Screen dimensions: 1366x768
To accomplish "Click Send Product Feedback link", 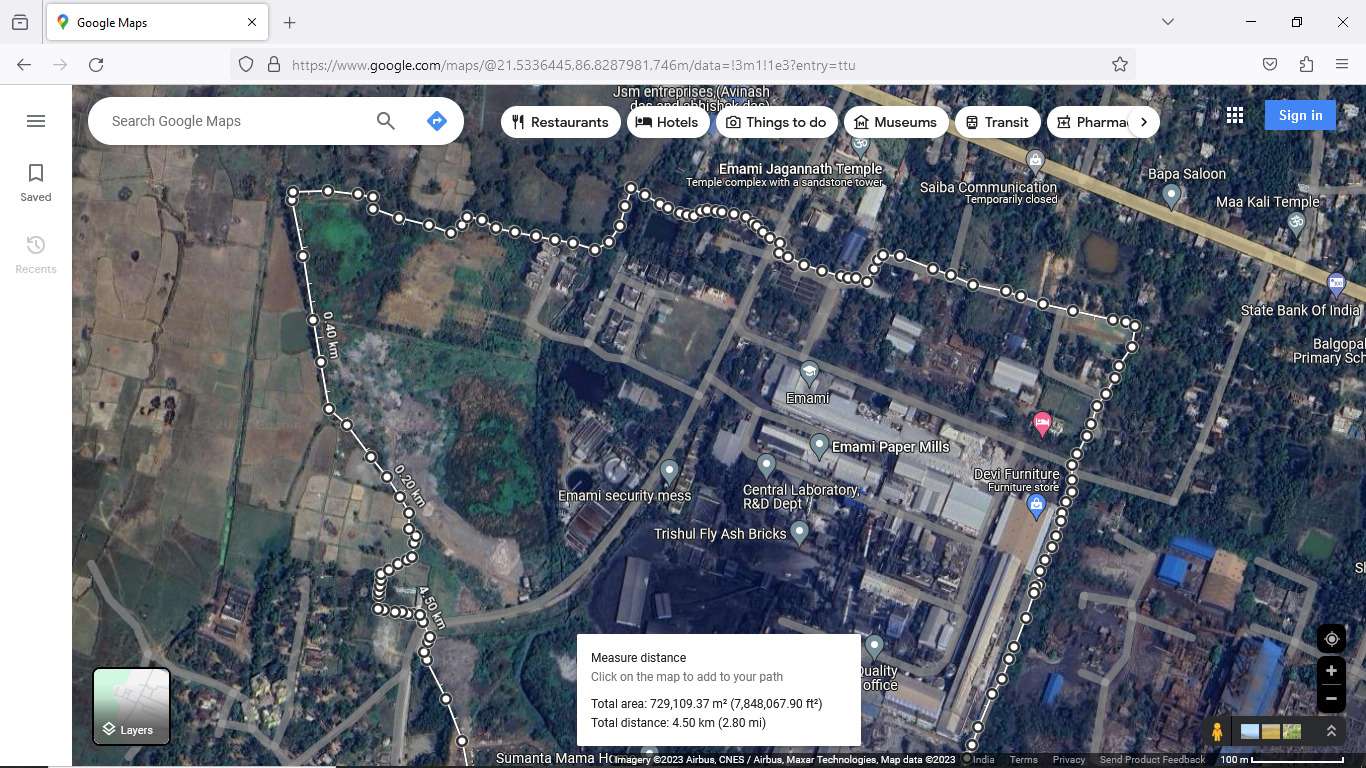I will coord(1152,760).
